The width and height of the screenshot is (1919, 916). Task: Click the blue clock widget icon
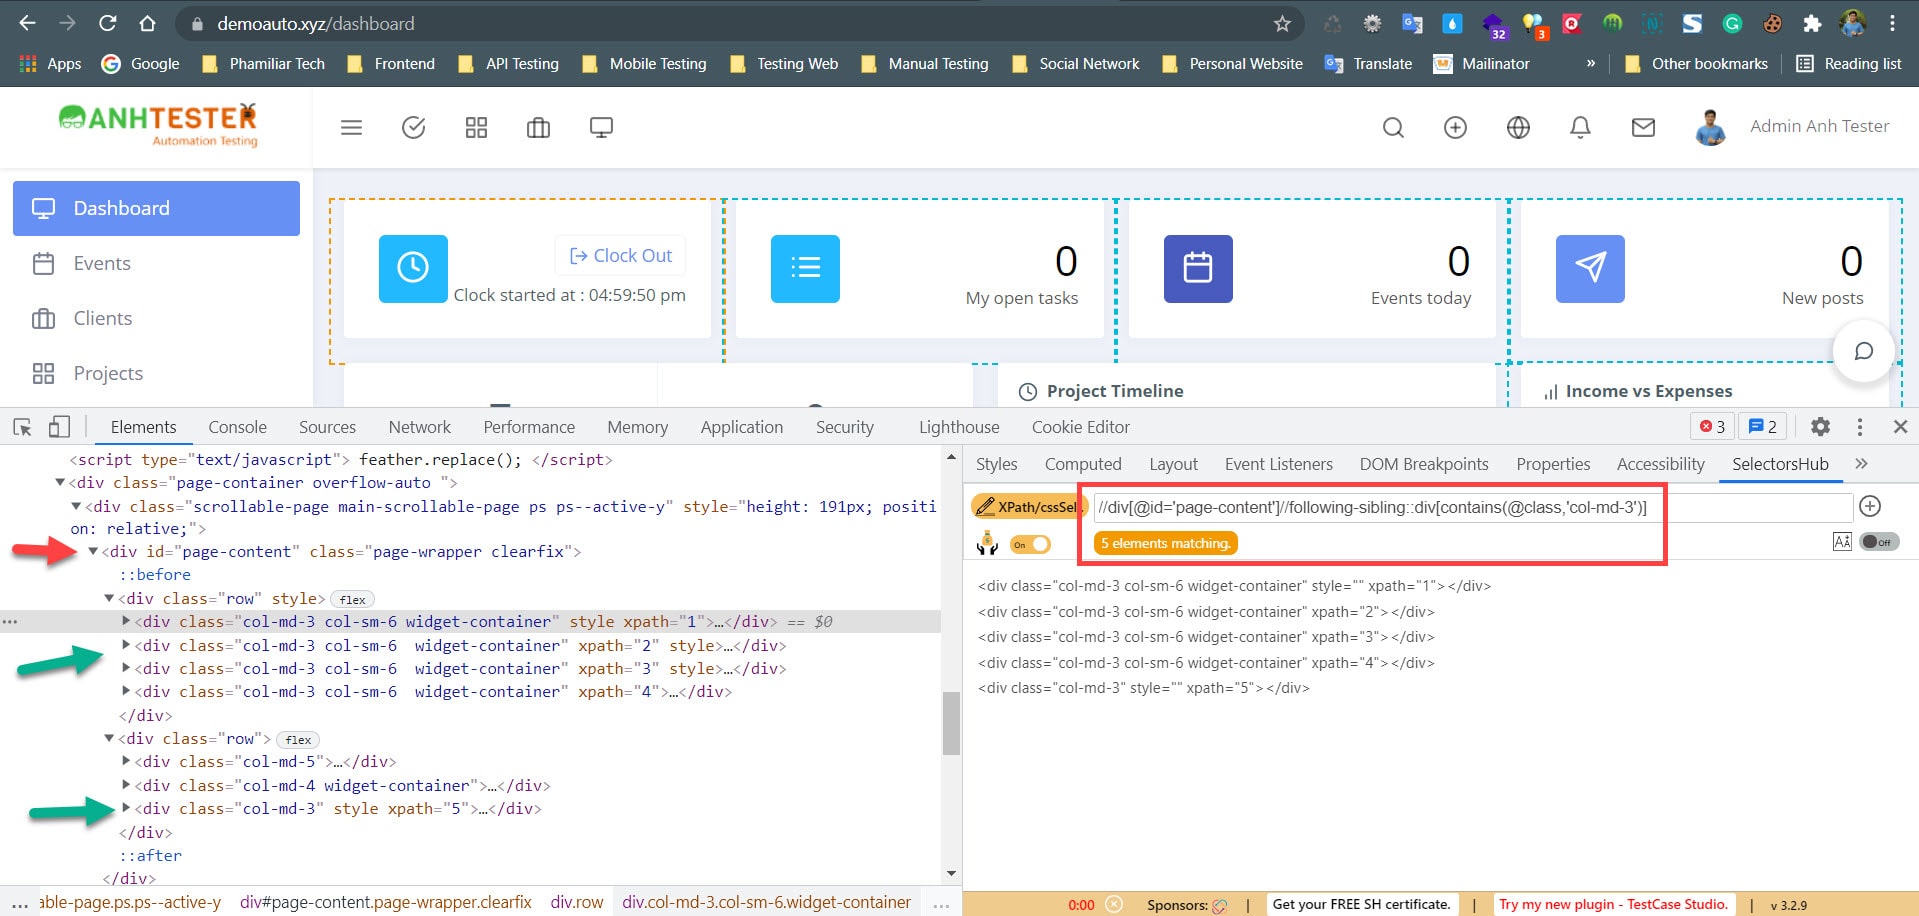pyautogui.click(x=413, y=268)
